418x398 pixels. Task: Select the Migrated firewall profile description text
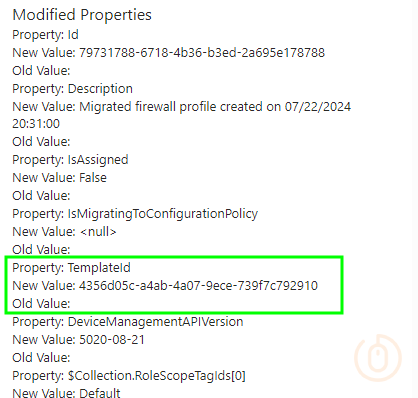(x=215, y=107)
